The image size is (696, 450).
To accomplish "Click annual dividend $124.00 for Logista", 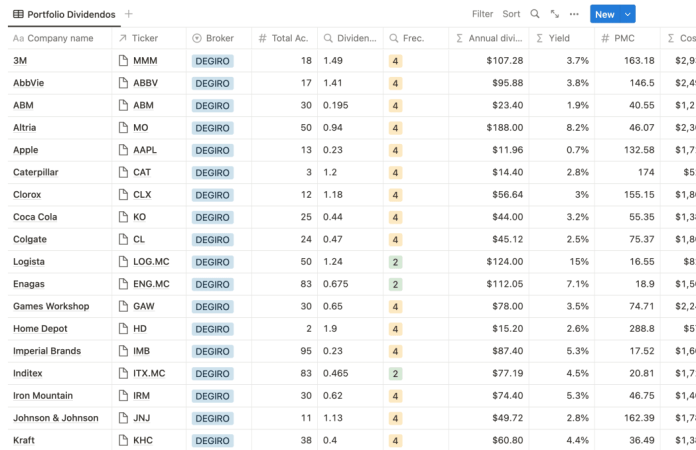I will click(505, 262).
